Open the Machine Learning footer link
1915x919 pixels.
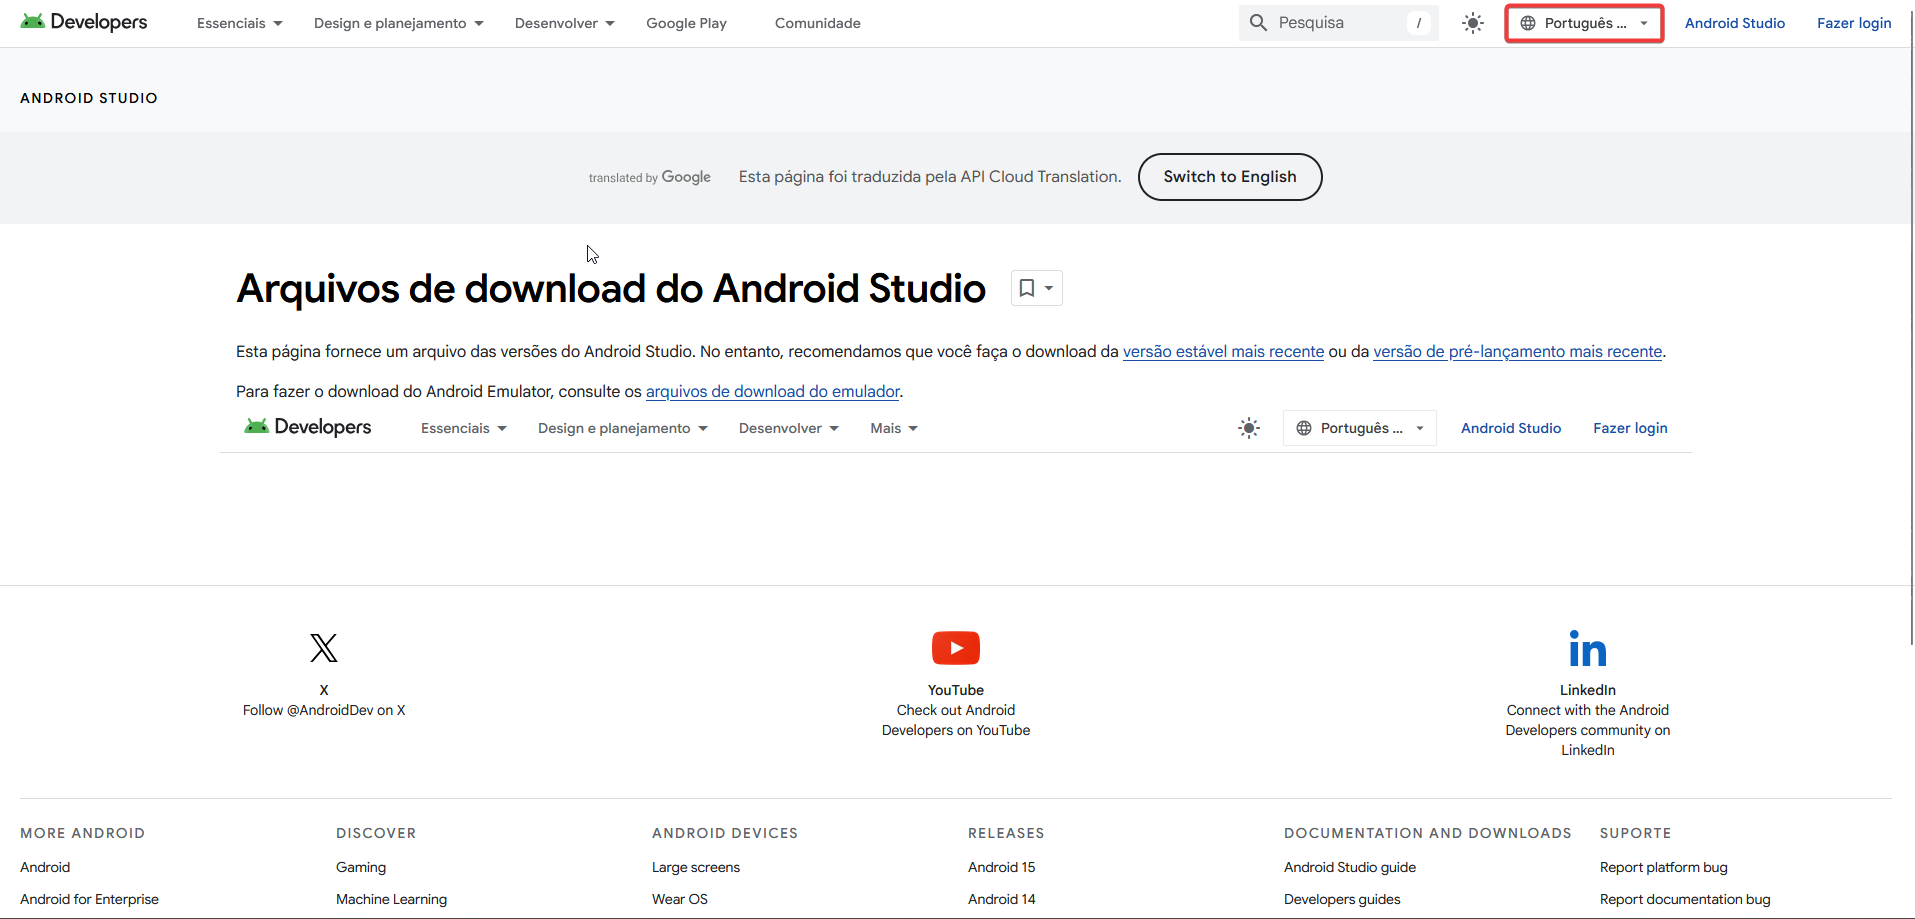(x=391, y=899)
